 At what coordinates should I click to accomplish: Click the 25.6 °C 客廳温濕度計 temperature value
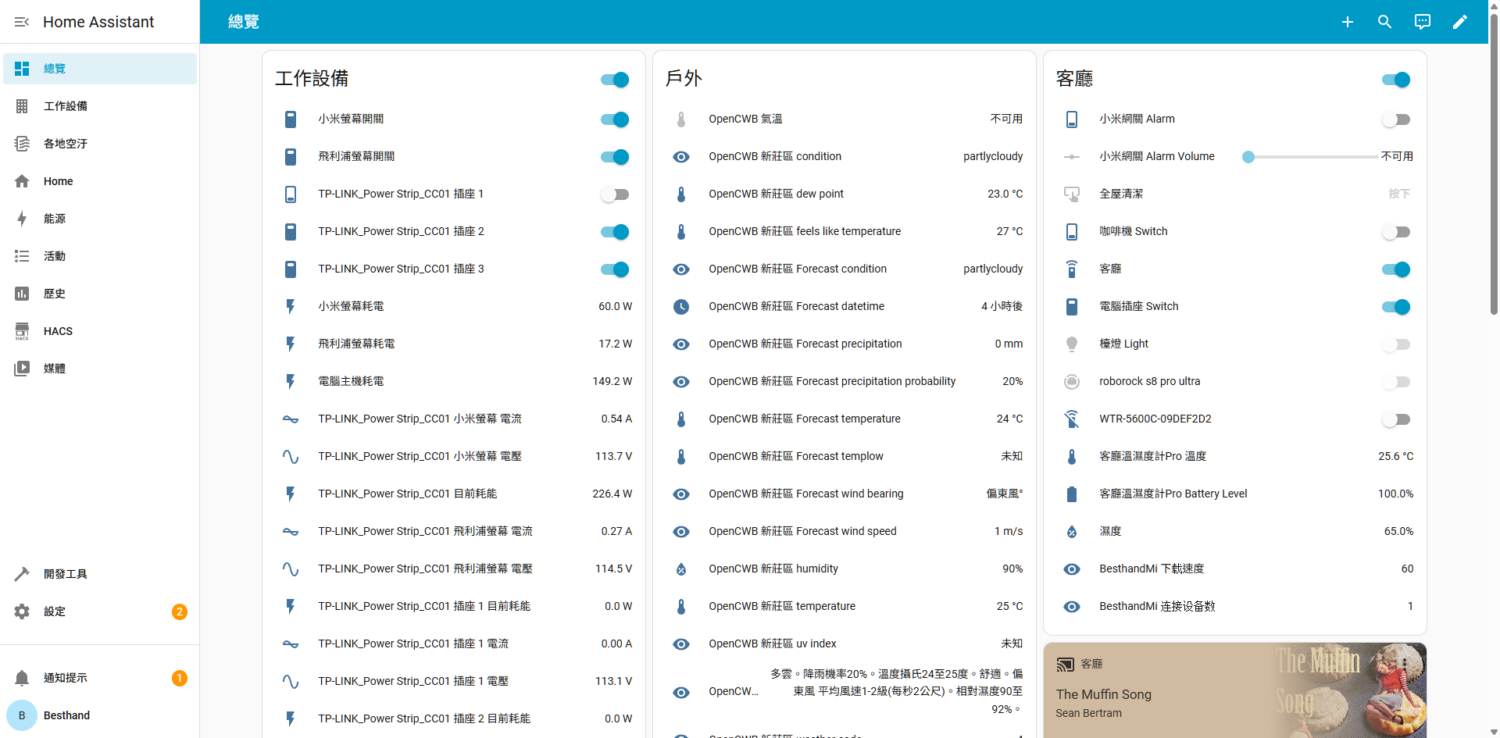(x=1395, y=456)
